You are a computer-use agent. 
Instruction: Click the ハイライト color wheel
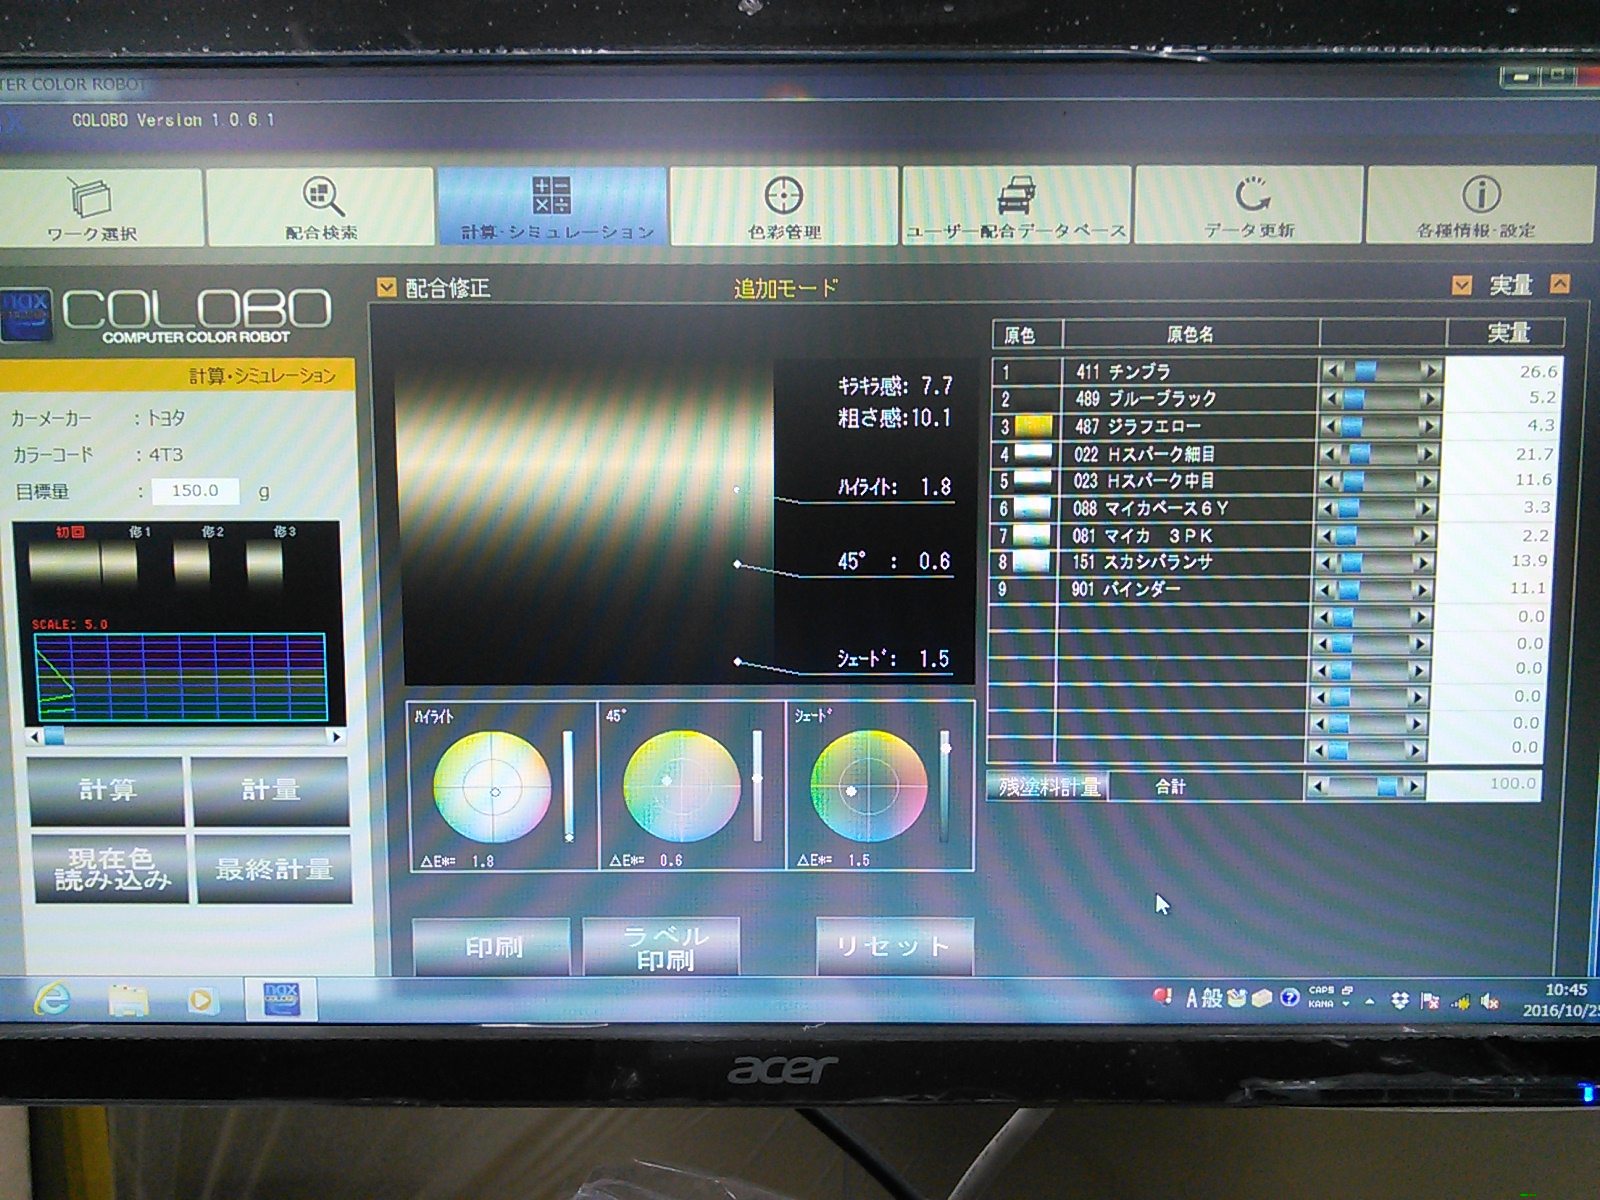pos(493,787)
